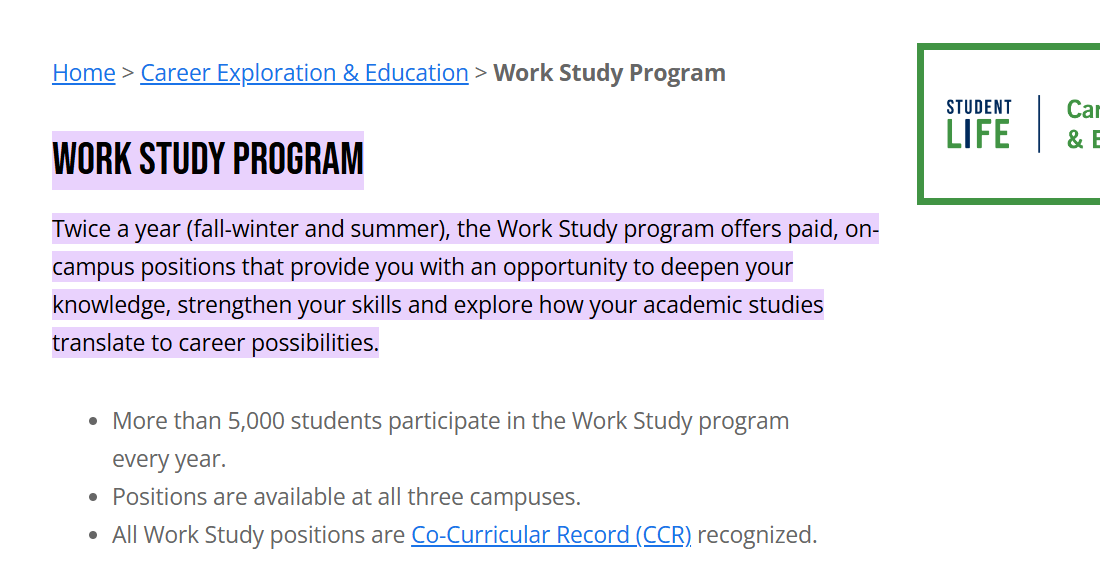The image size is (1100, 581).
Task: Click the word 'recognized.' after the CCR link
Action: pyautogui.click(x=757, y=535)
